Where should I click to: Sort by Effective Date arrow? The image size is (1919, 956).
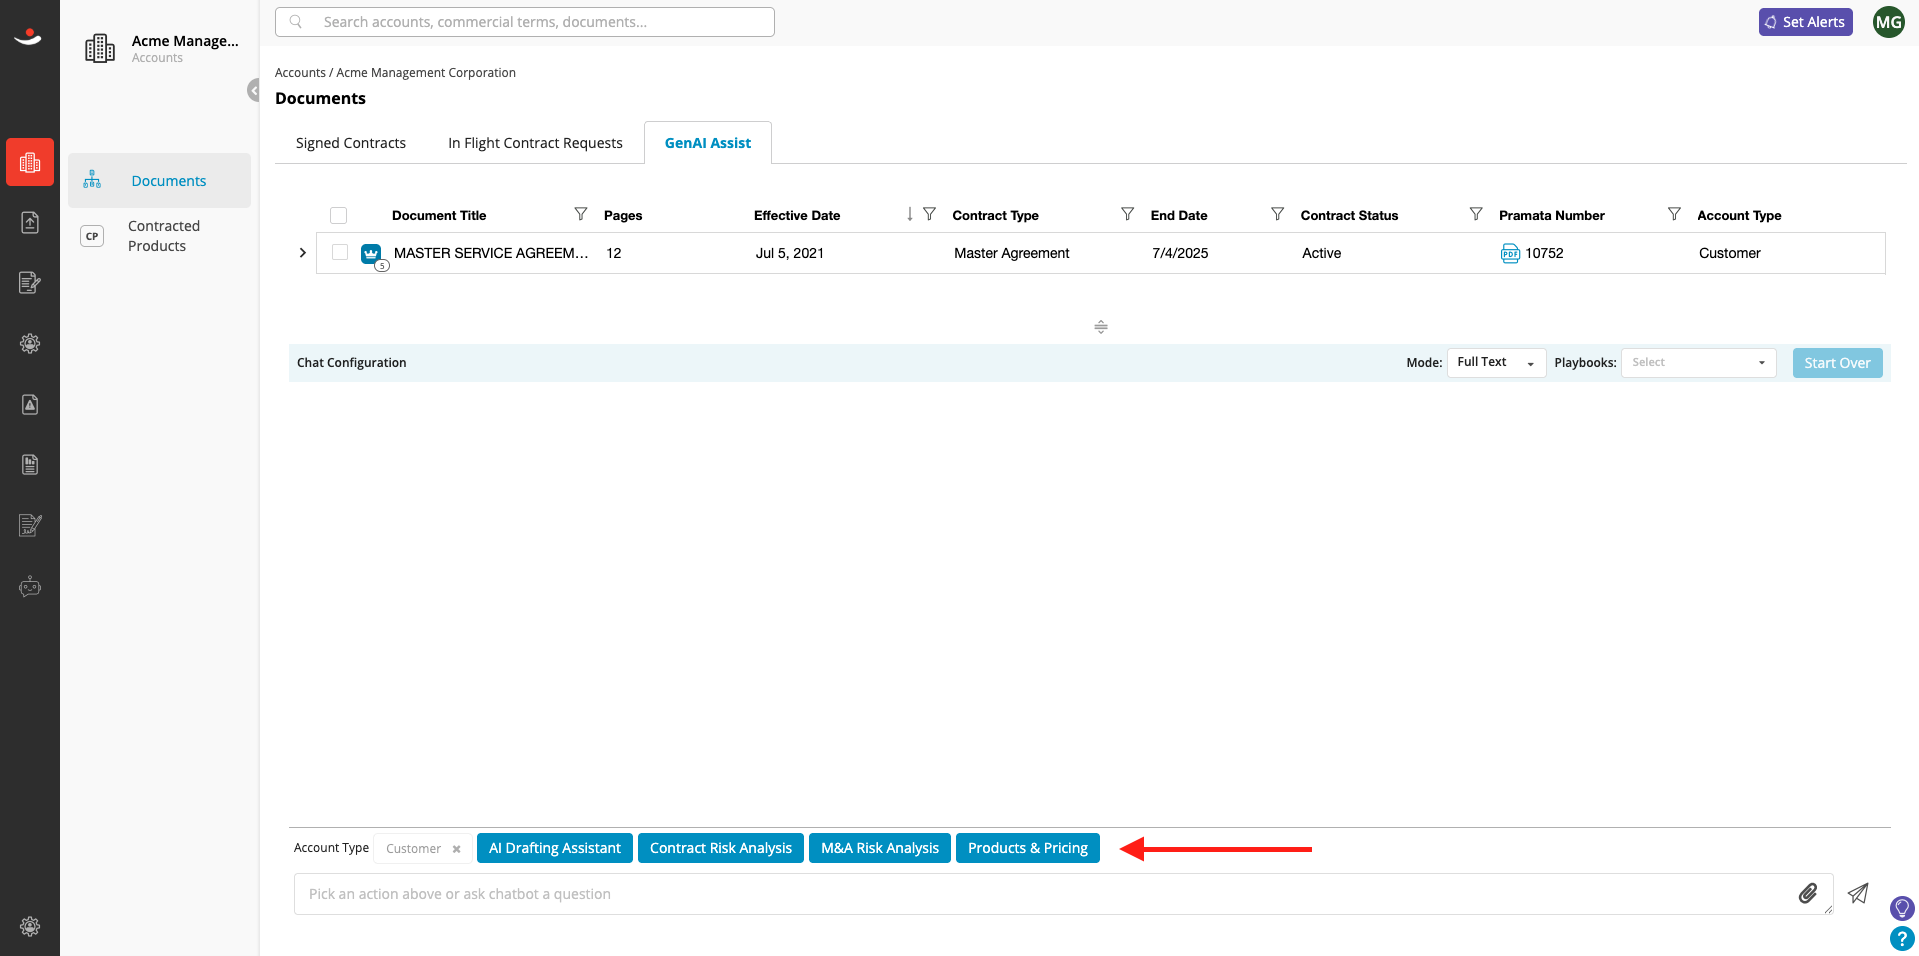[x=909, y=214]
